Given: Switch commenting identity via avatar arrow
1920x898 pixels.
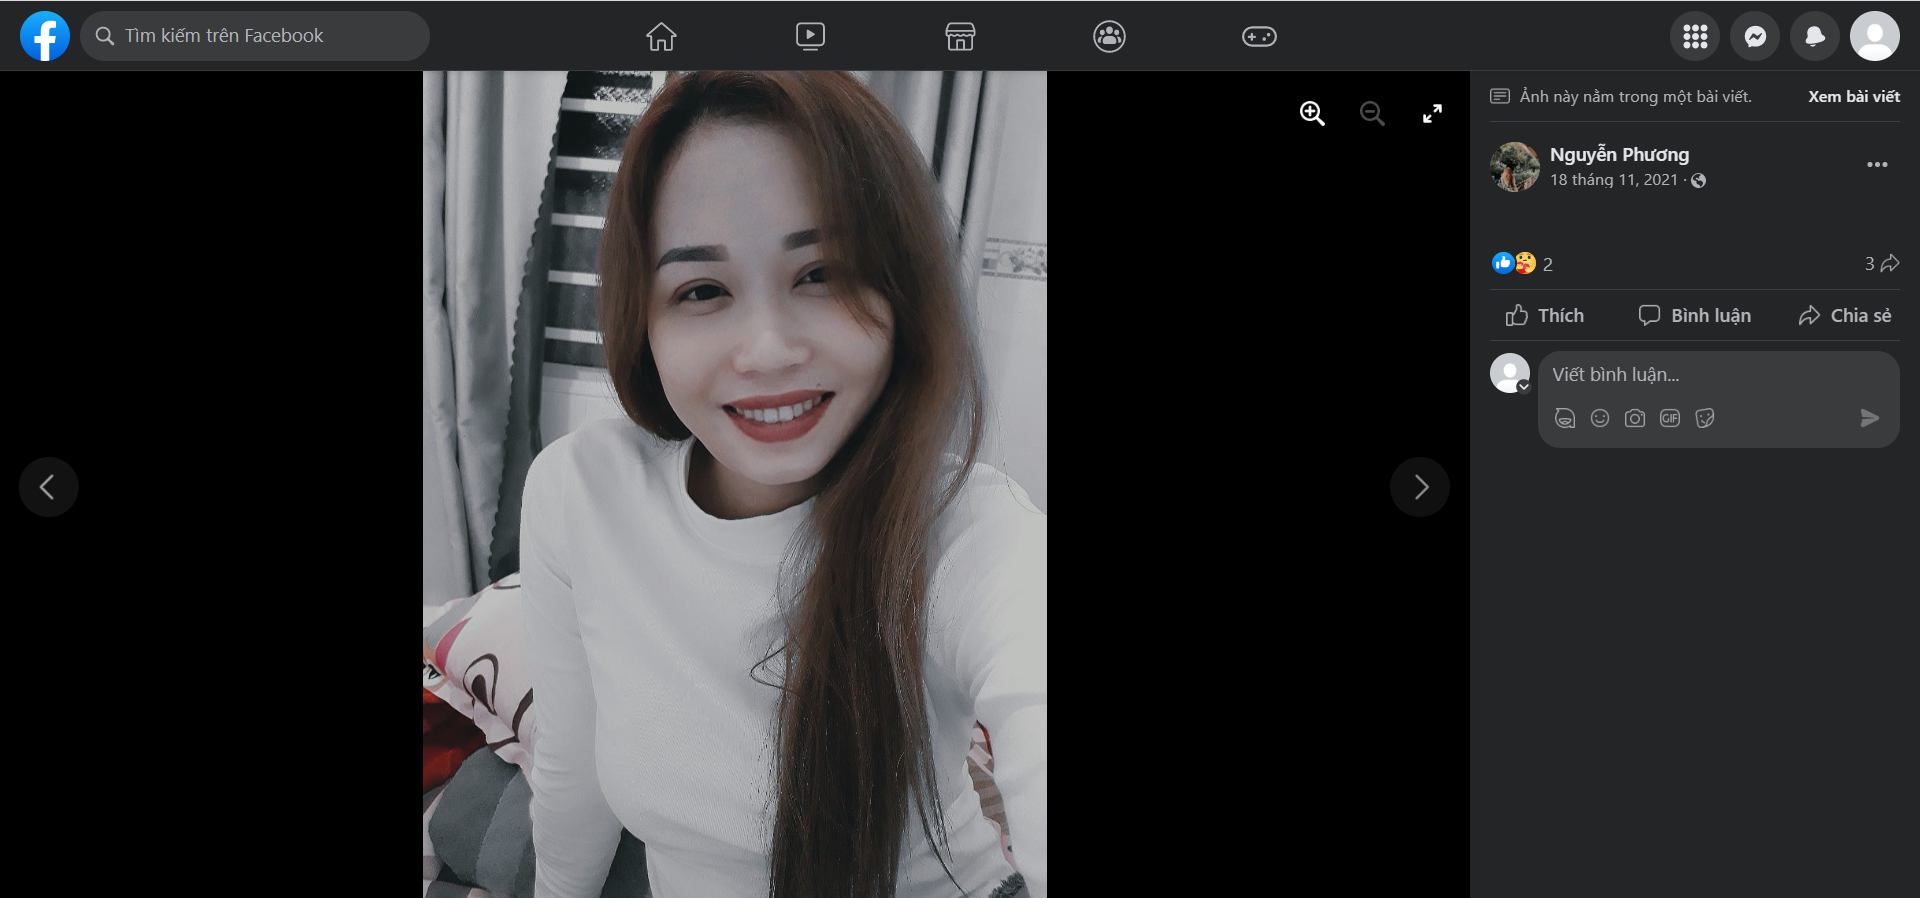Looking at the screenshot, I should 1523,387.
